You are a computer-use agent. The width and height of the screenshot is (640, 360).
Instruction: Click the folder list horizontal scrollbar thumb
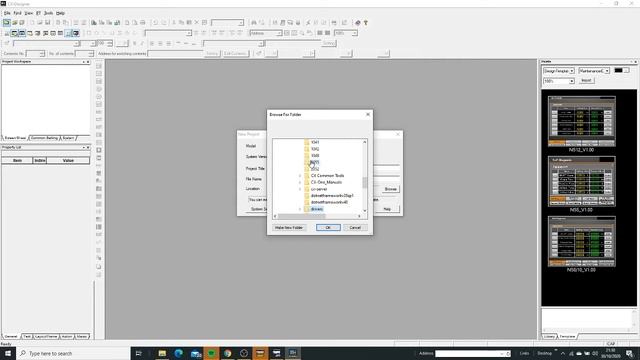tap(302, 216)
